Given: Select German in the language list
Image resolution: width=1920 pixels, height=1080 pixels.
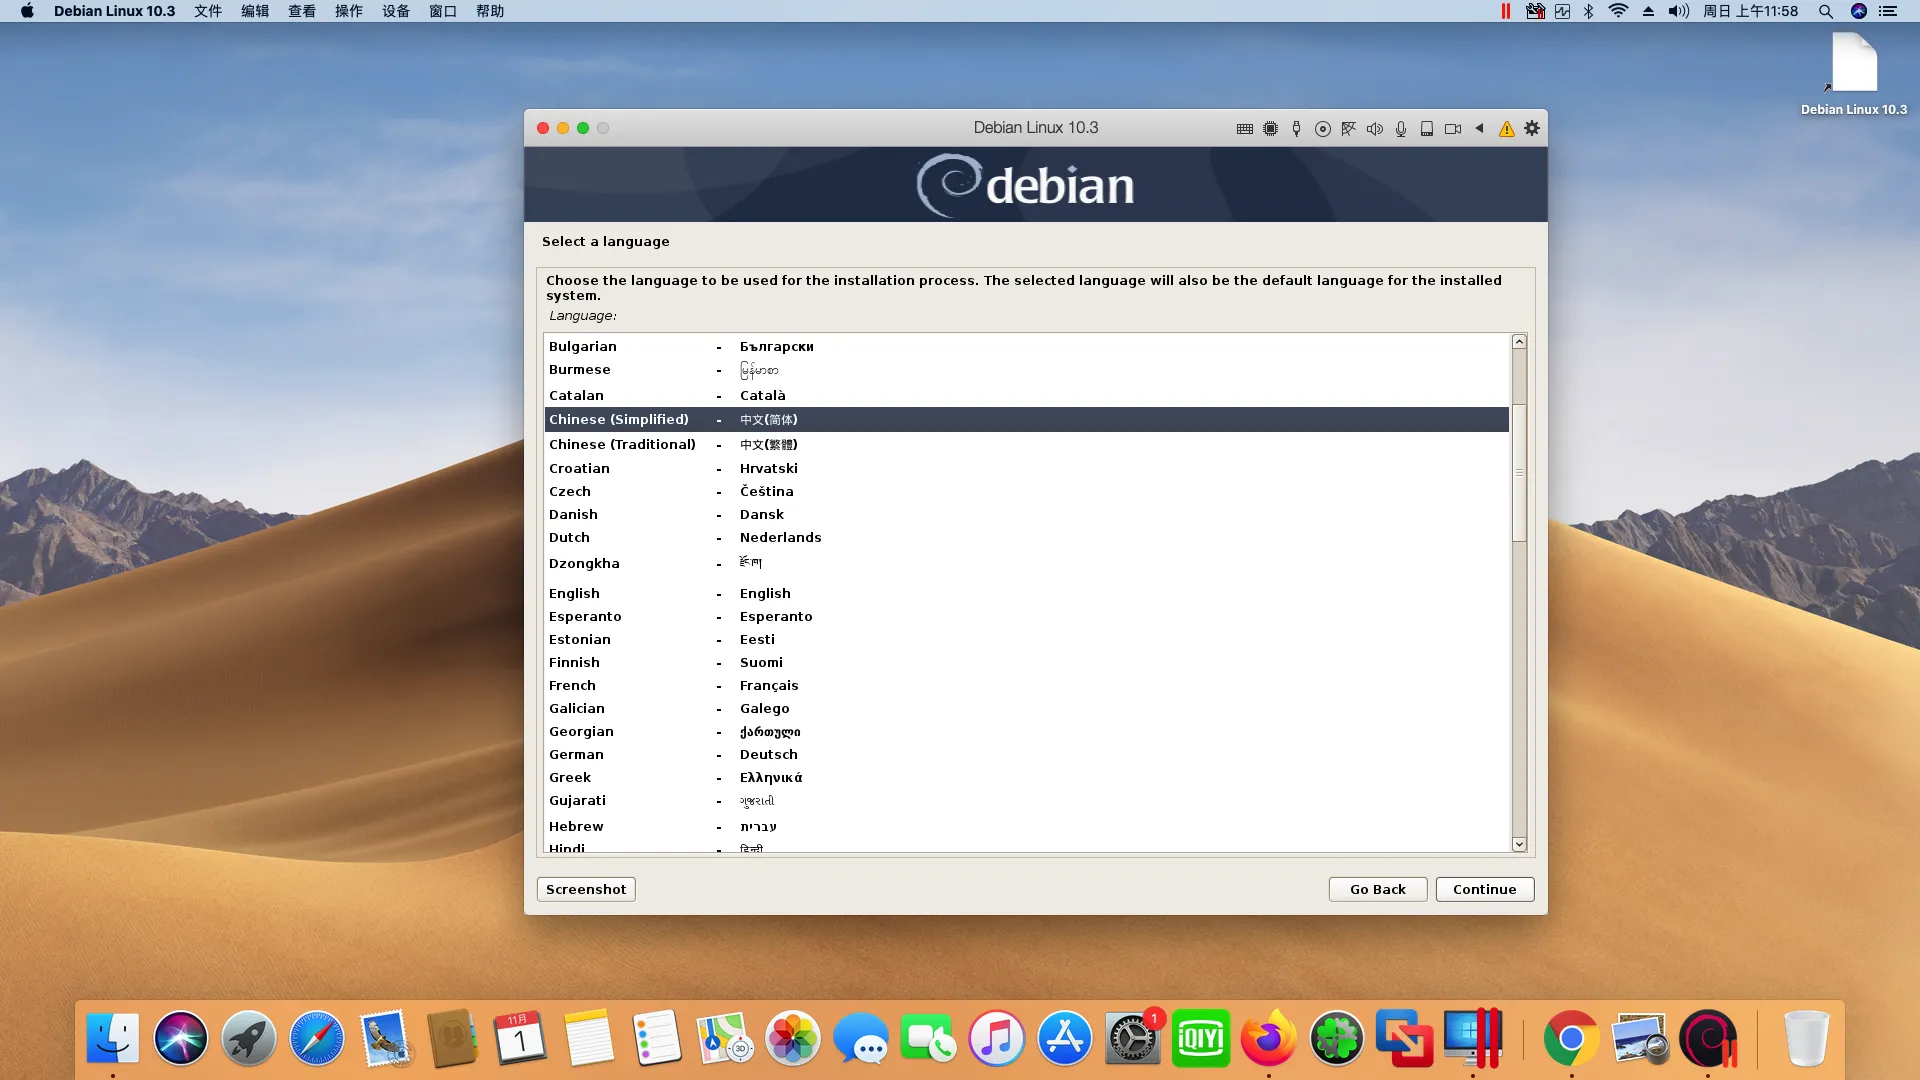Looking at the screenshot, I should [x=1027, y=754].
